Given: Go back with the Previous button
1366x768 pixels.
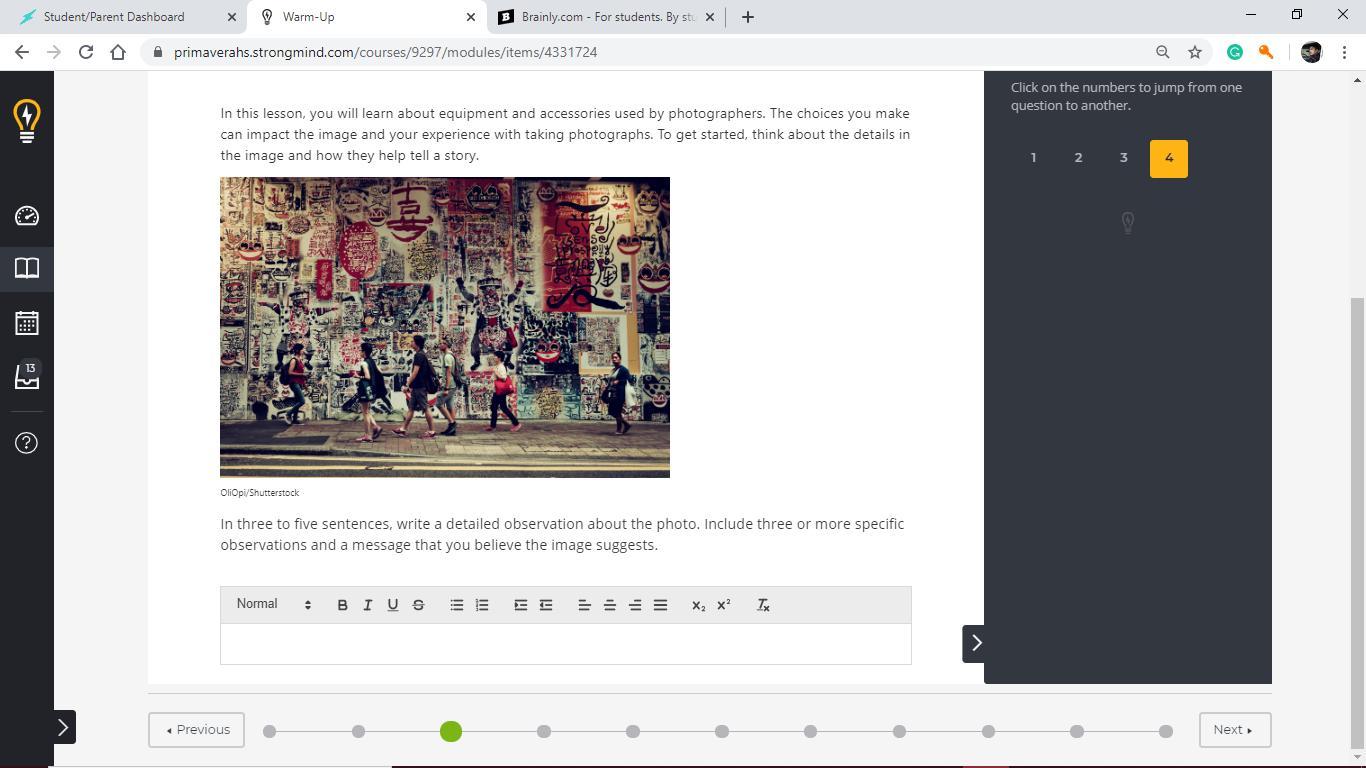Looking at the screenshot, I should coord(197,730).
